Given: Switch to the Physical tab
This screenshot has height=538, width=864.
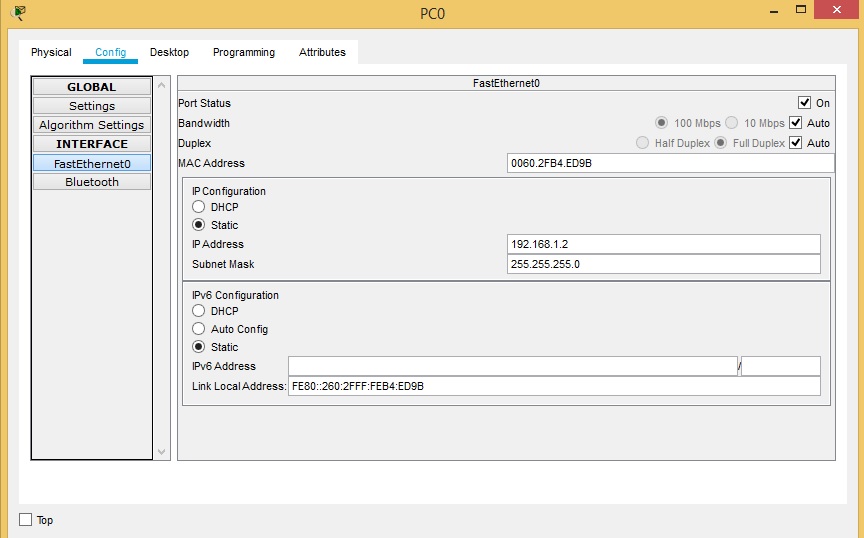Looking at the screenshot, I should click(51, 52).
